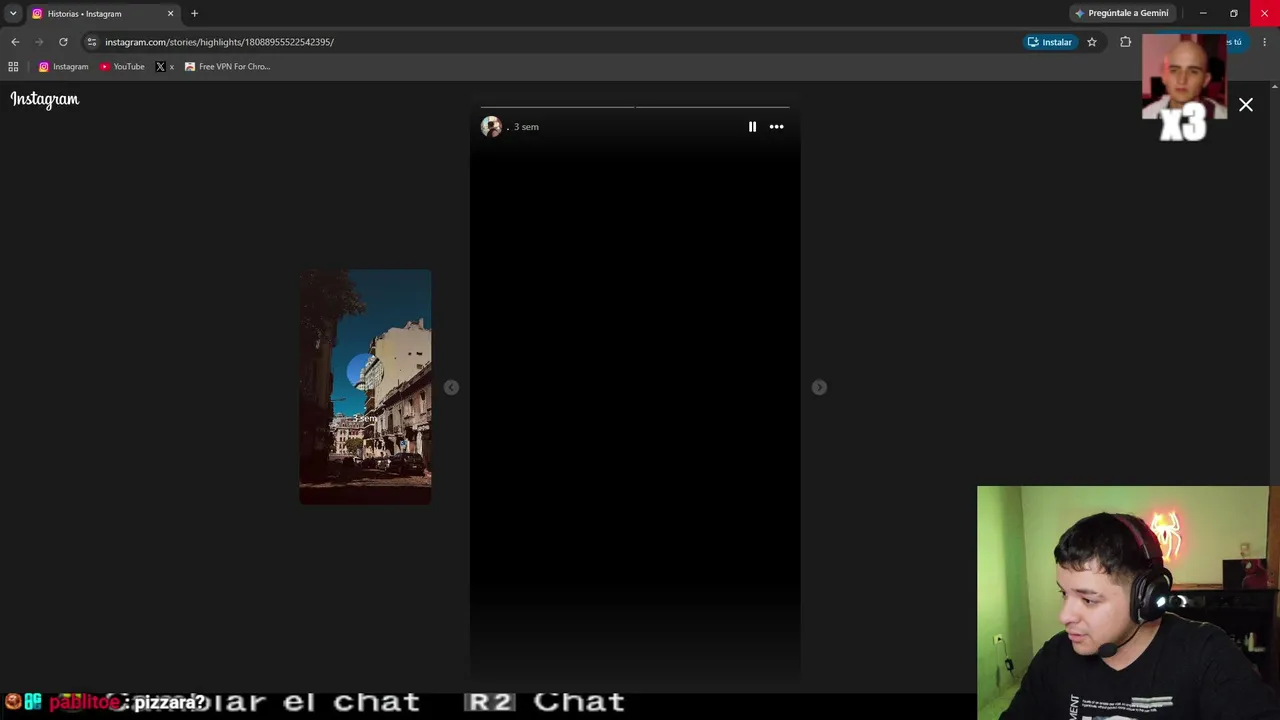1280x720 pixels.
Task: Click the 3 sem timestamp
Action: (526, 127)
